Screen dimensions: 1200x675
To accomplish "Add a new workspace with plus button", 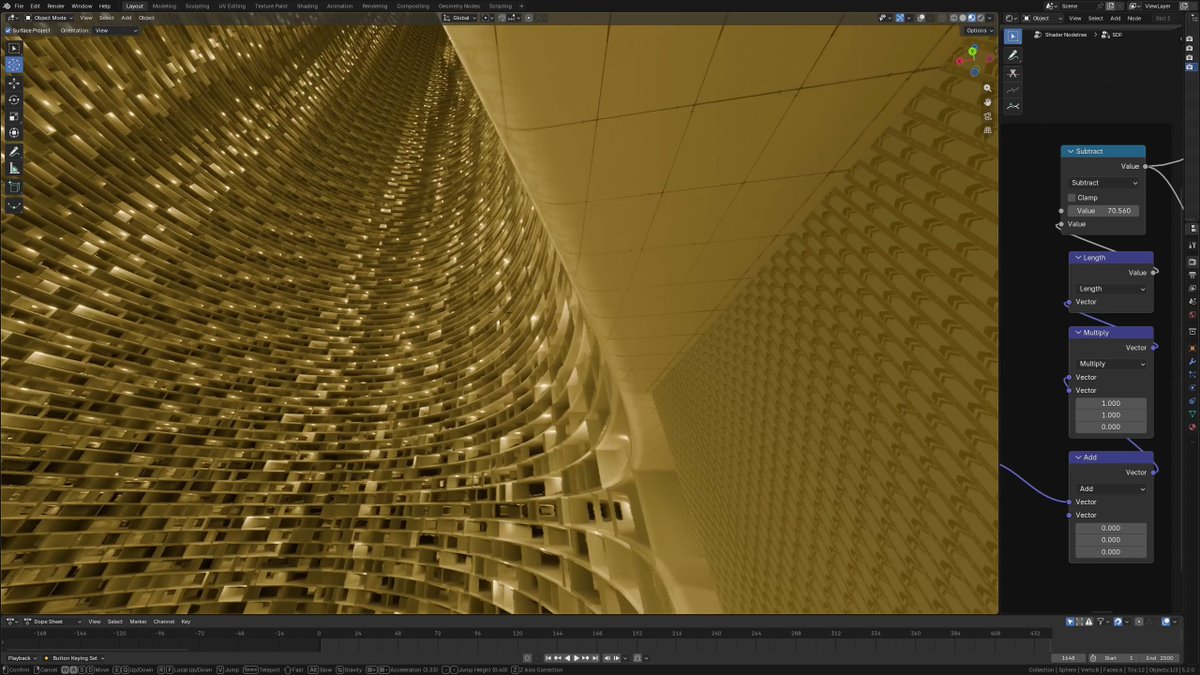I will pyautogui.click(x=520, y=6).
